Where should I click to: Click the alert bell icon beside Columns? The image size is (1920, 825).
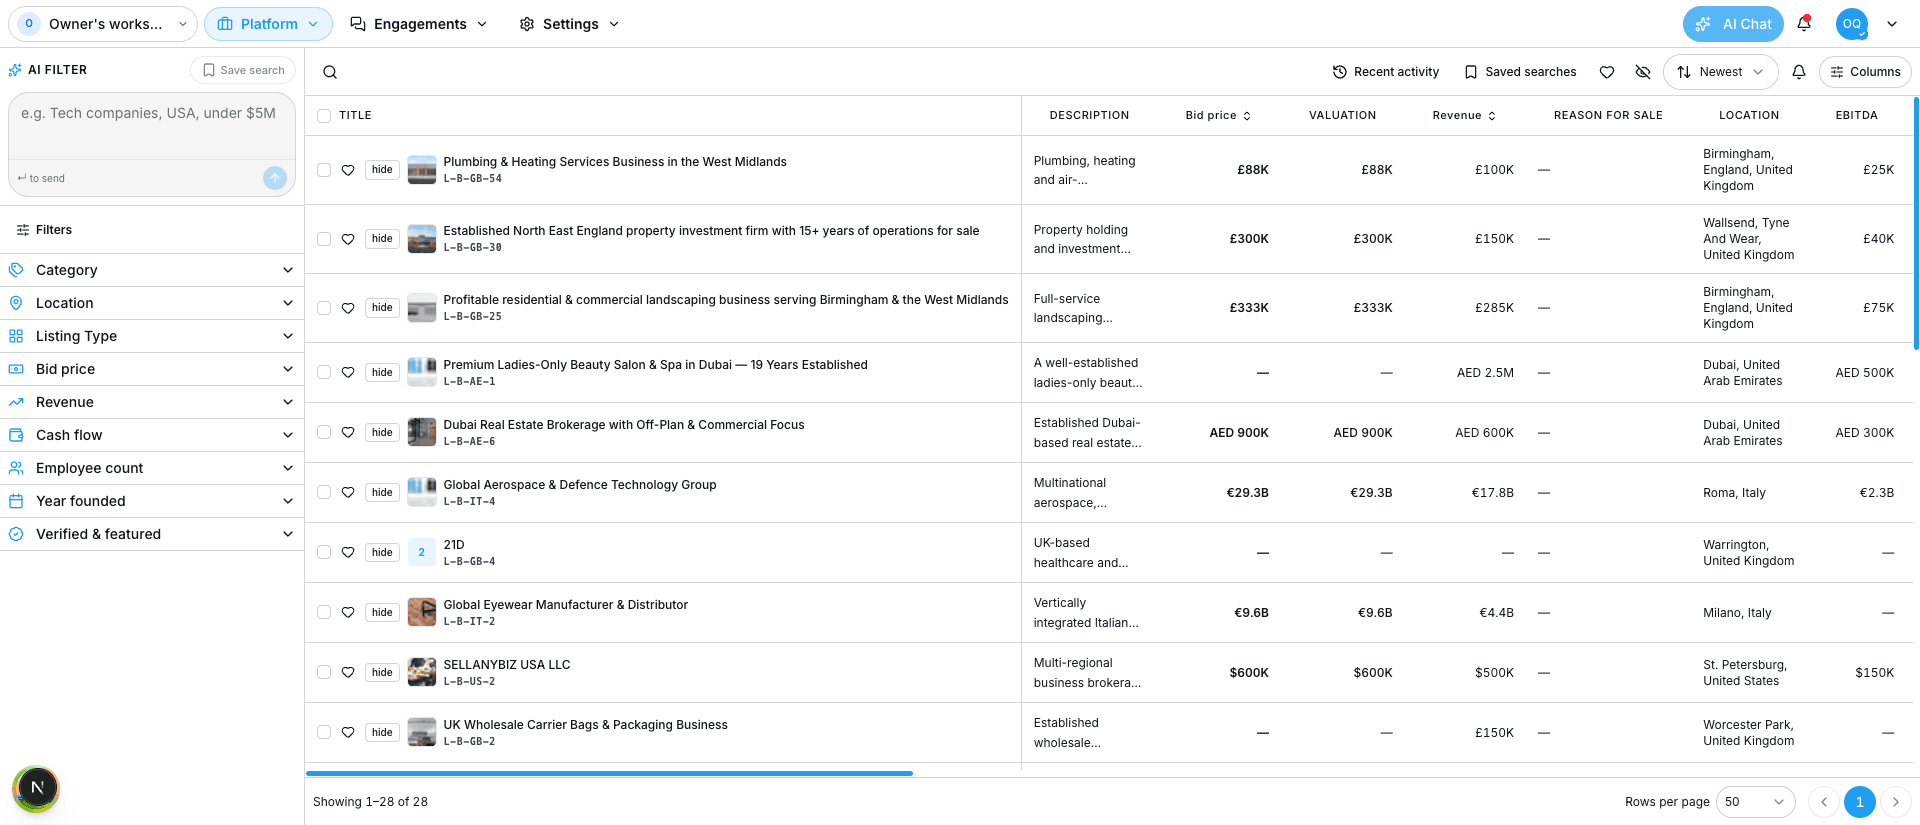pyautogui.click(x=1799, y=72)
